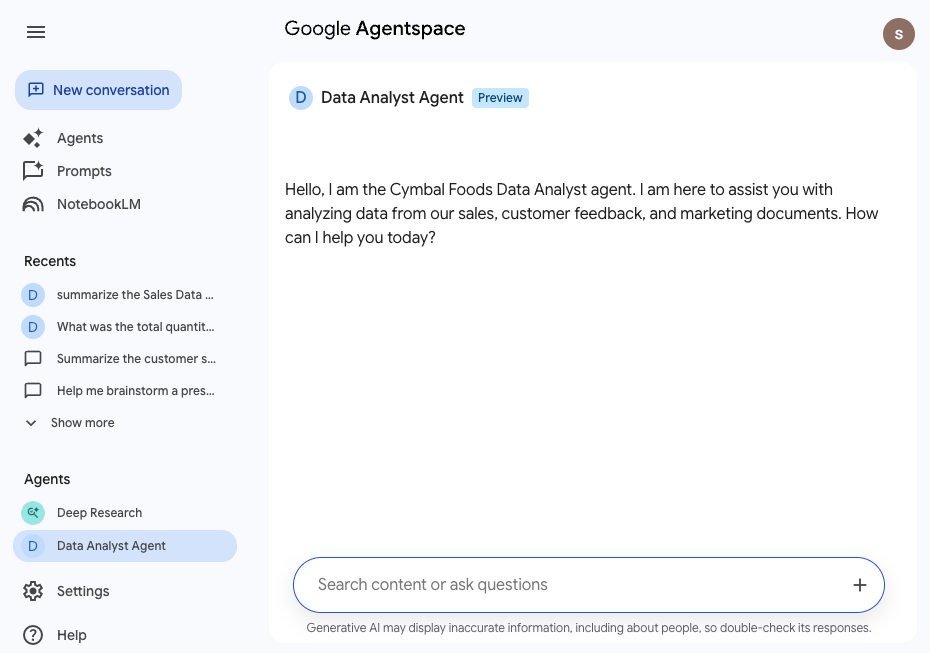Click the NotebookLM icon
Image resolution: width=930 pixels, height=653 pixels.
point(33,204)
